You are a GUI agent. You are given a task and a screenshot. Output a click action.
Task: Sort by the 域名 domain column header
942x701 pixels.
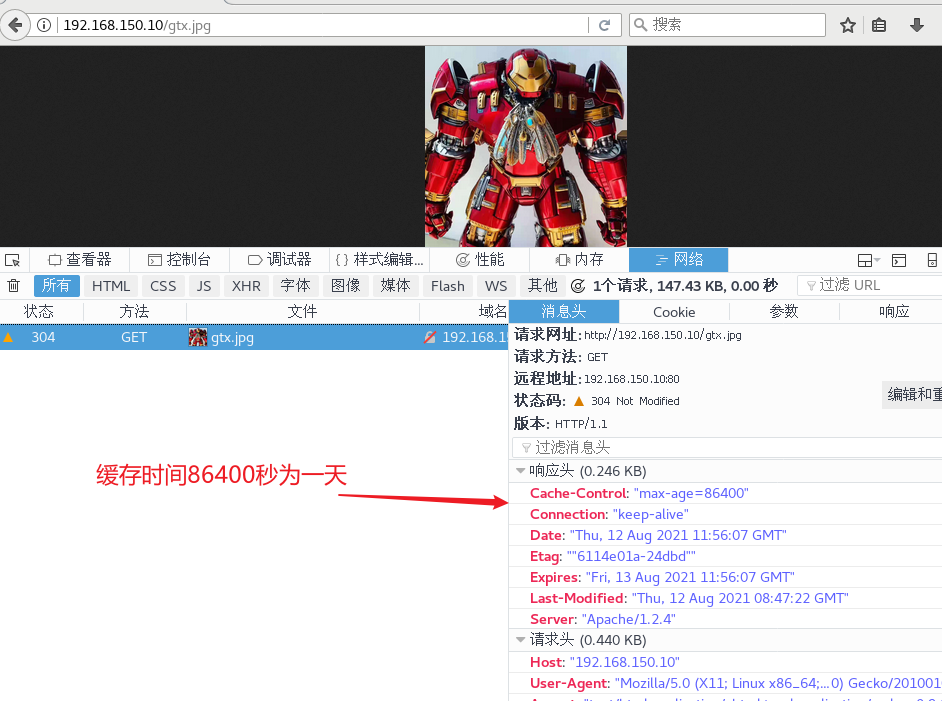(x=464, y=311)
